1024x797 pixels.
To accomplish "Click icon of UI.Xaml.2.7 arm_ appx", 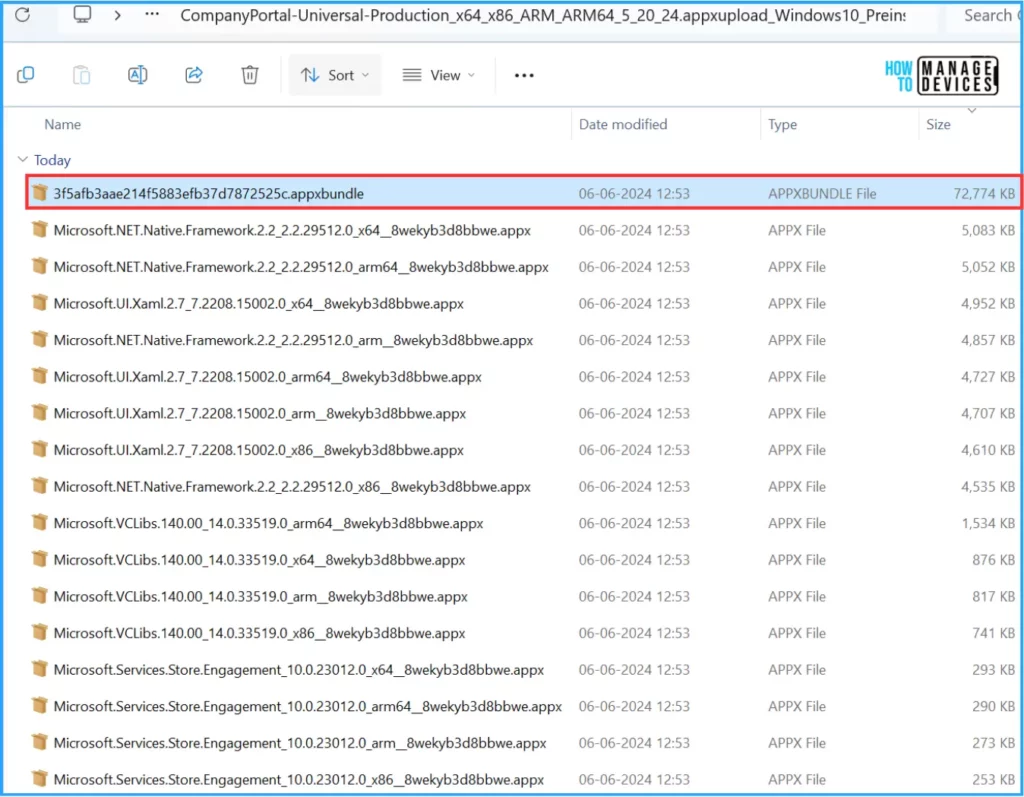I will [40, 412].
